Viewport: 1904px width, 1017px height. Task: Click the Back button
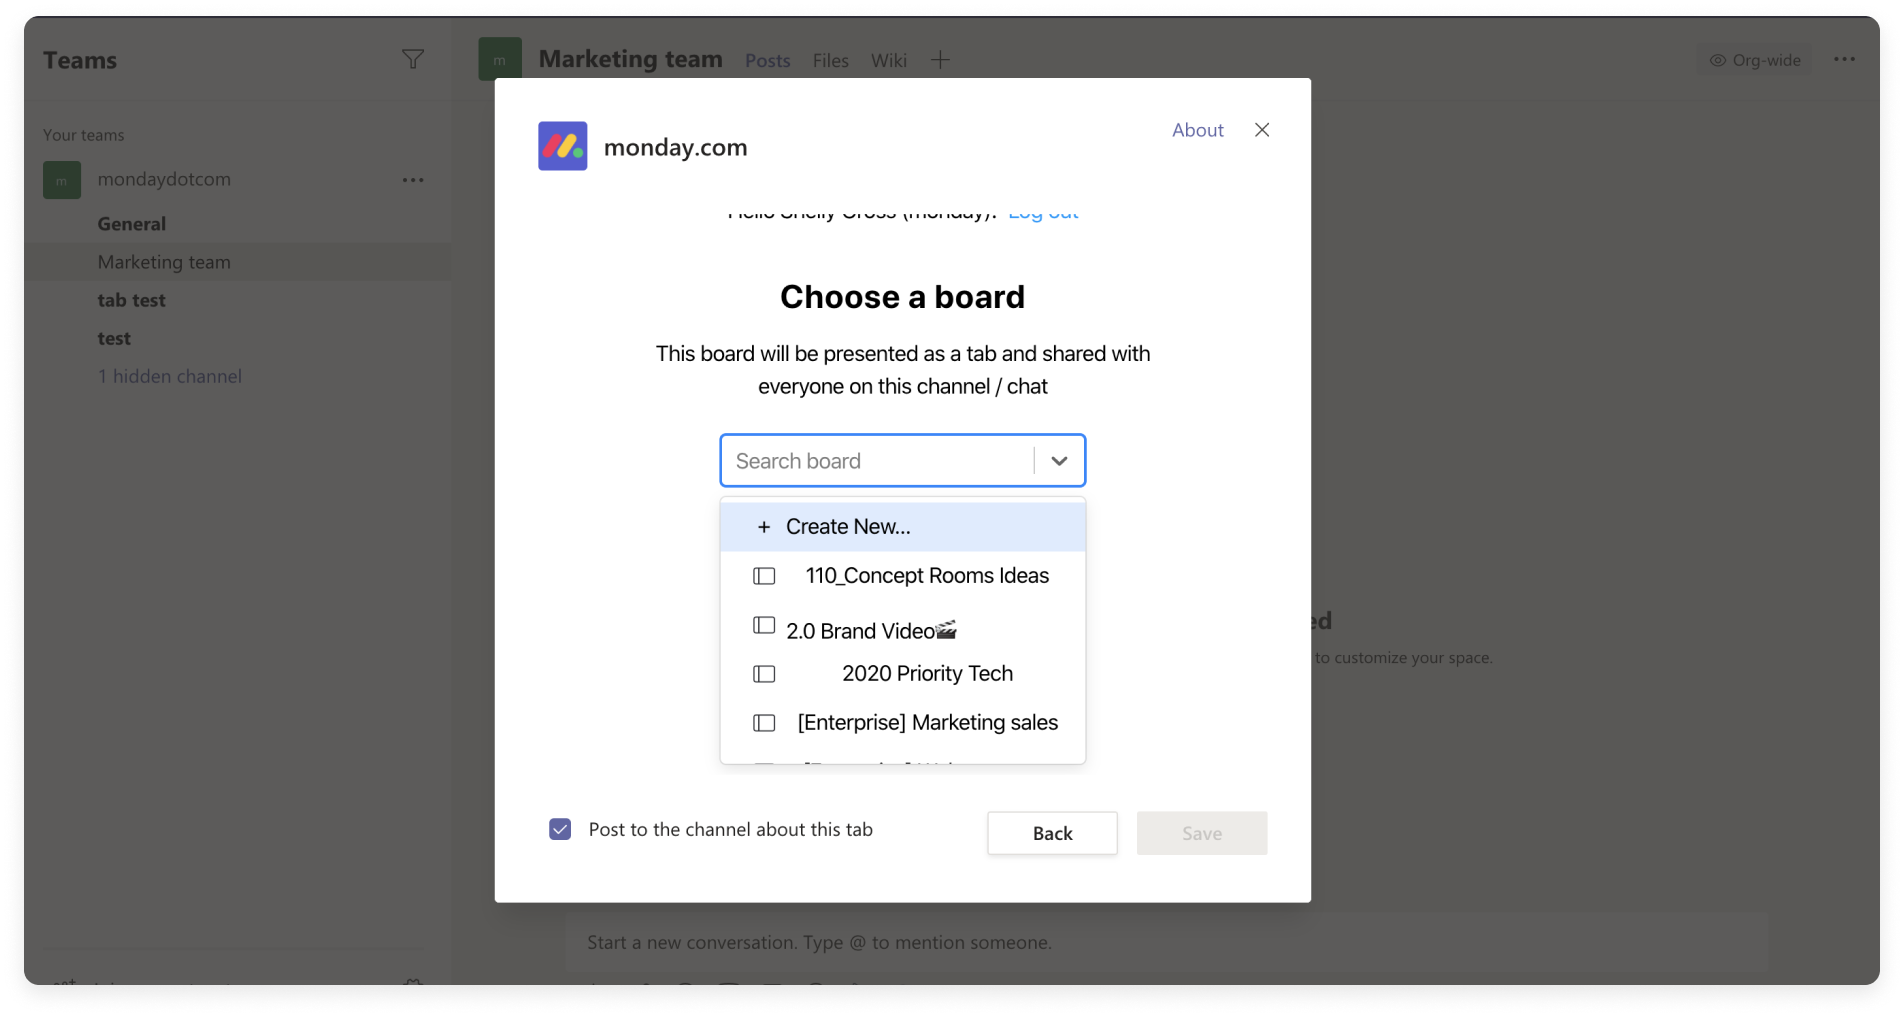[1051, 833]
